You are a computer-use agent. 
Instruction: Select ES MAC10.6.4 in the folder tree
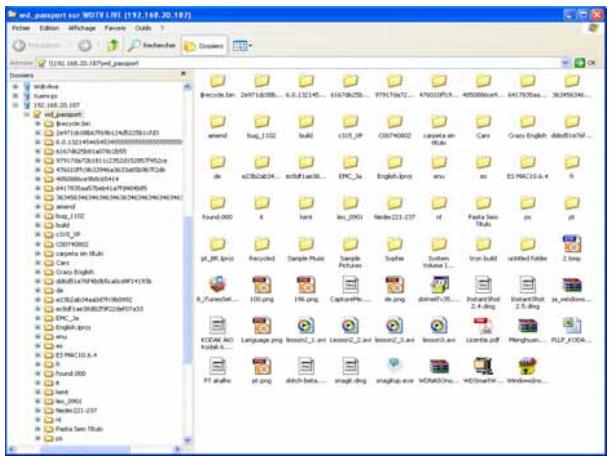(76, 355)
